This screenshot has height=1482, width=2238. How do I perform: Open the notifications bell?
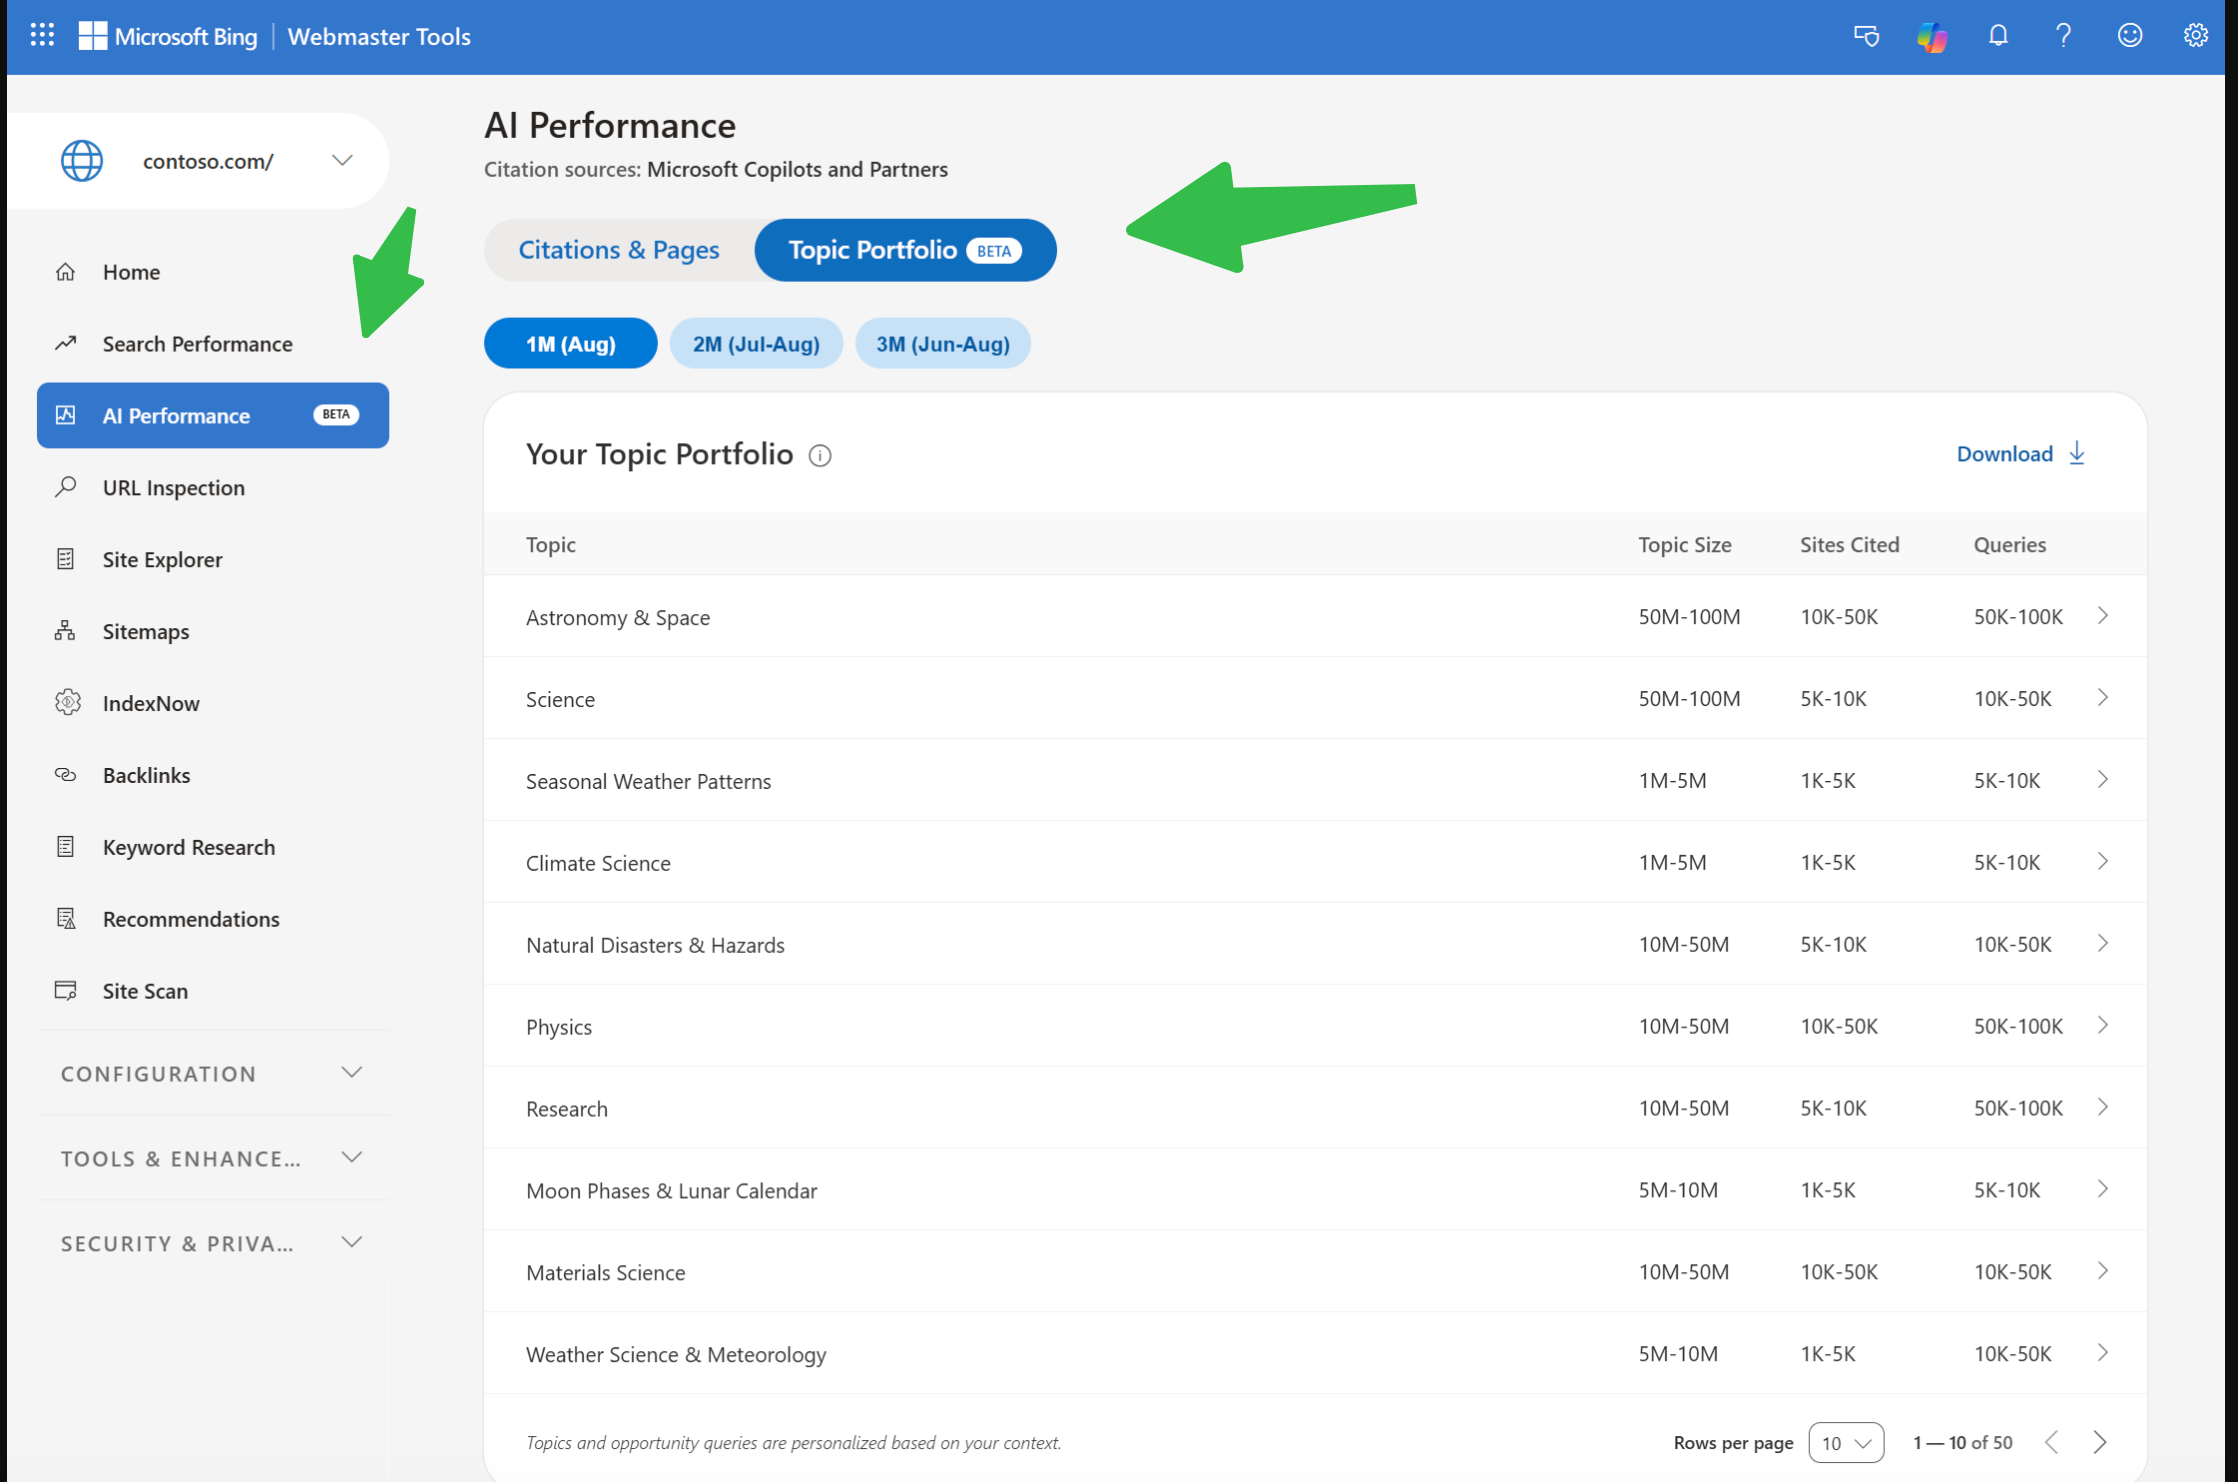coord(1997,36)
